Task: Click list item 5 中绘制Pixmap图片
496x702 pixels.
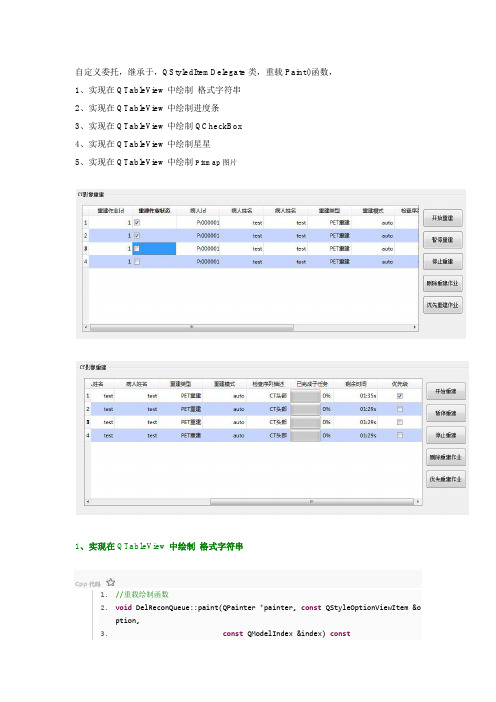Action: point(156,162)
